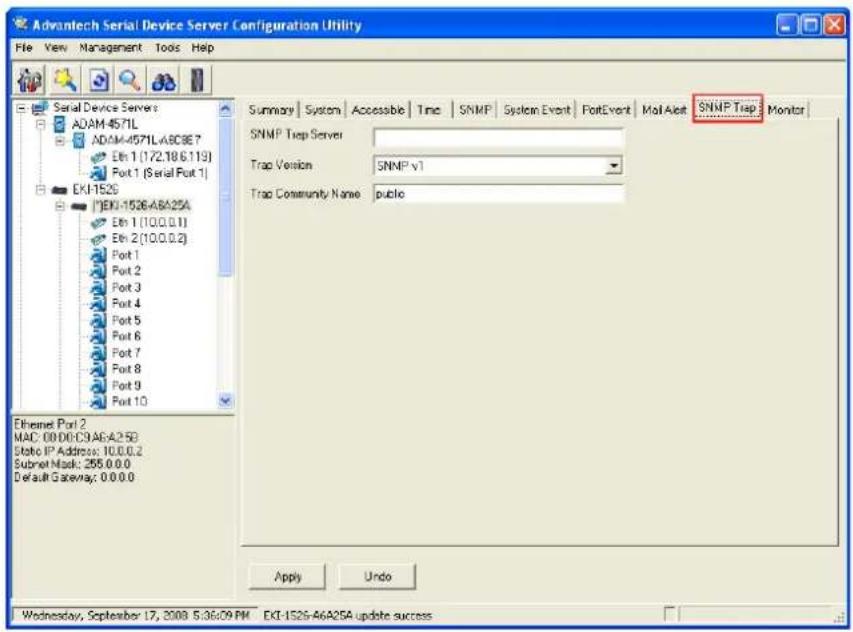Click the Undo button
Screen dimensions: 853x632
[378, 577]
